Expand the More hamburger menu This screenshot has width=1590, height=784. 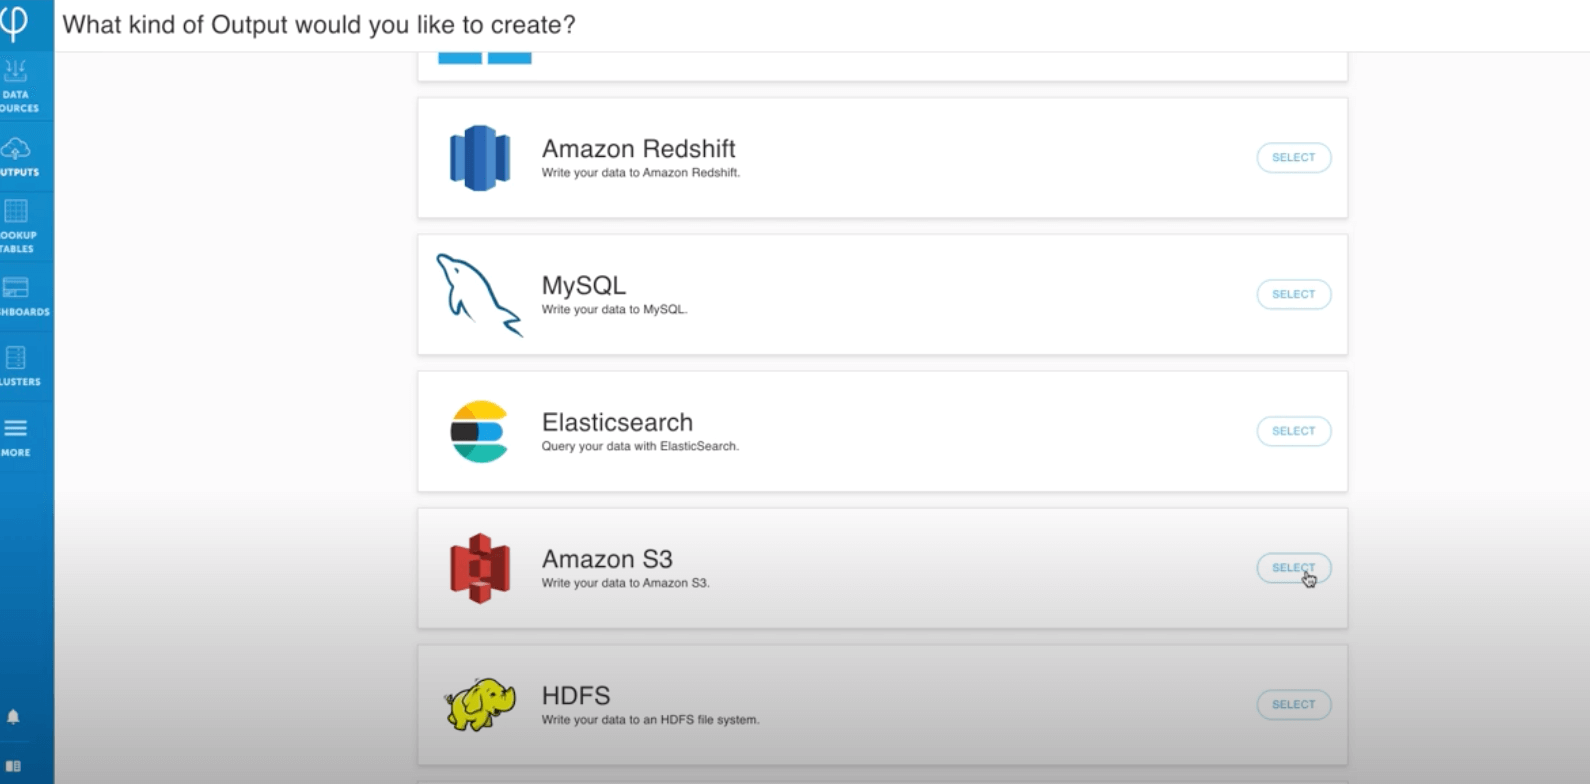pos(16,437)
